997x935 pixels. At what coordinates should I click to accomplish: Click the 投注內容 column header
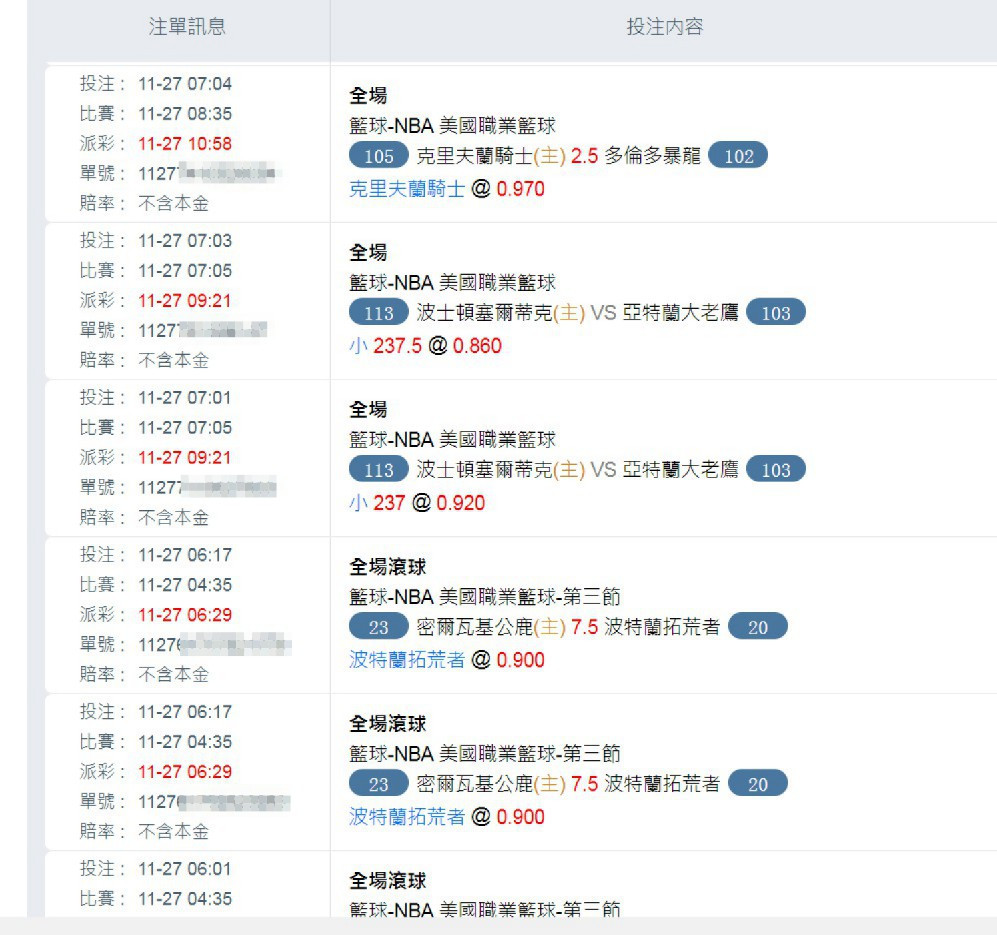click(x=664, y=27)
